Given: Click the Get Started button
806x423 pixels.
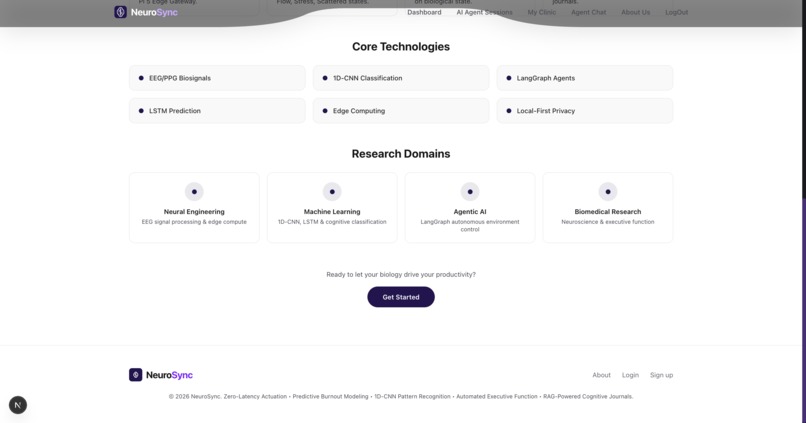Looking at the screenshot, I should point(401,297).
